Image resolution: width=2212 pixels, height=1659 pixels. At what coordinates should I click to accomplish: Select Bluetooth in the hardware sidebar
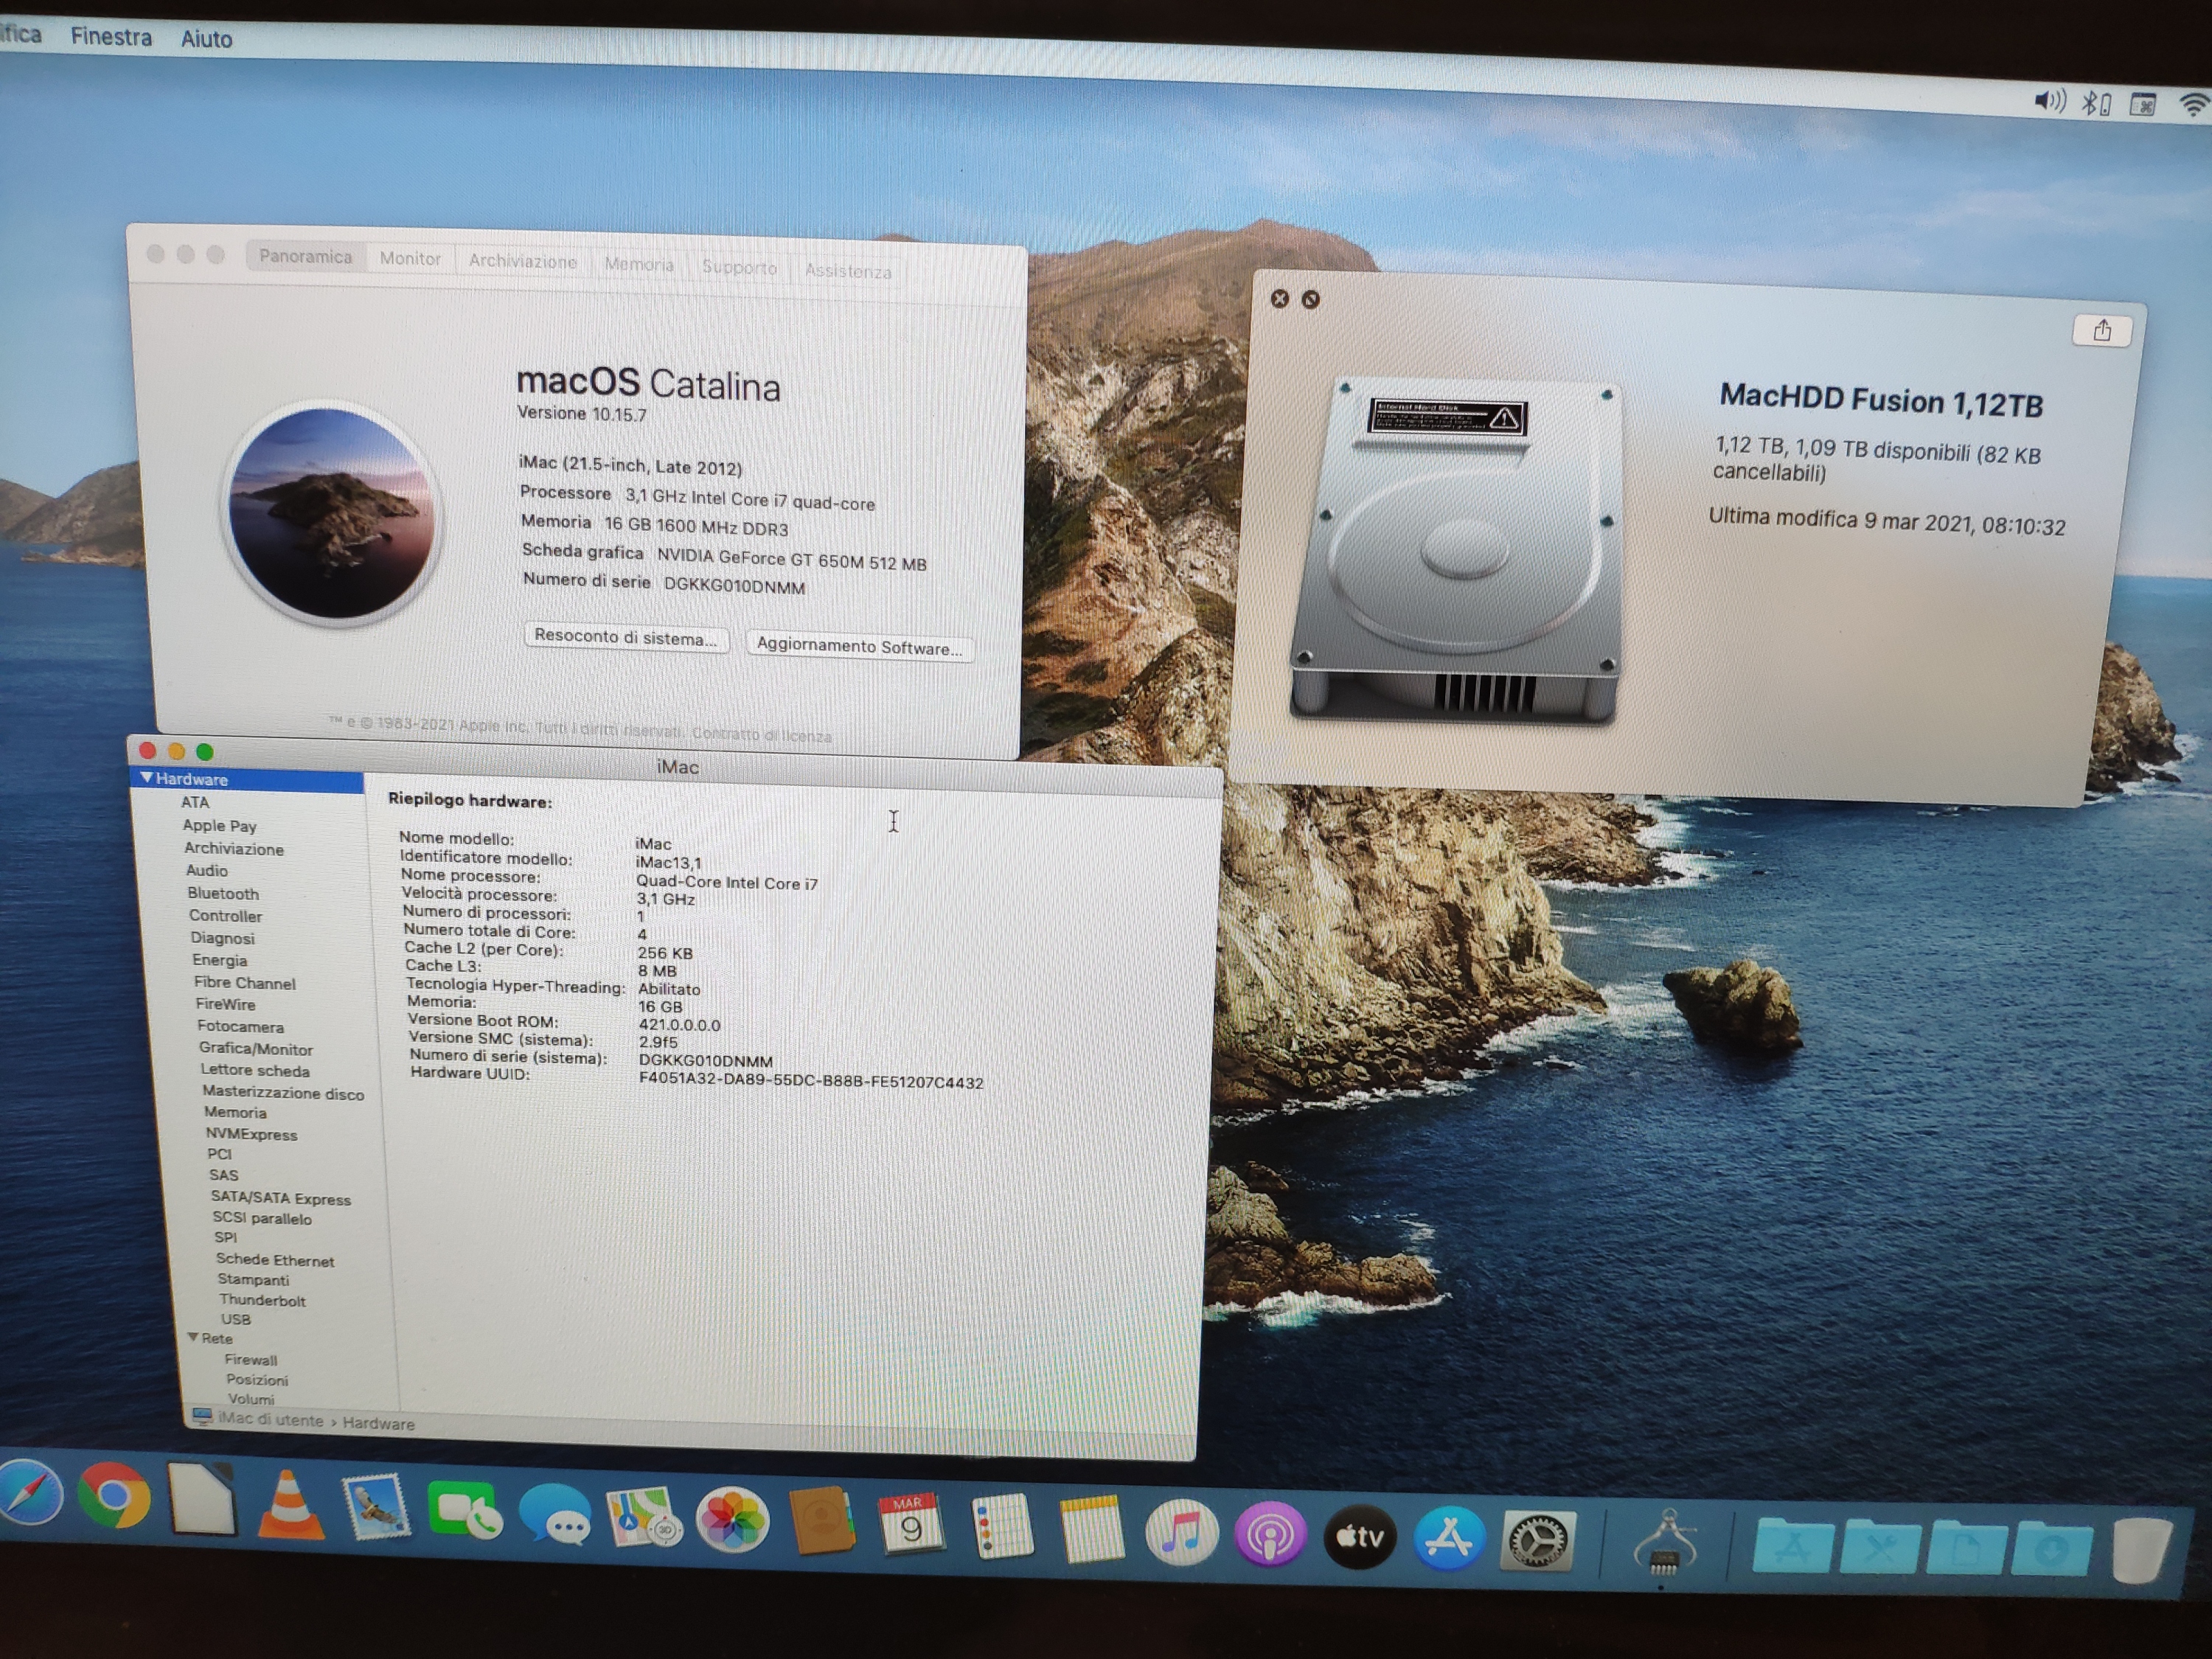click(223, 893)
